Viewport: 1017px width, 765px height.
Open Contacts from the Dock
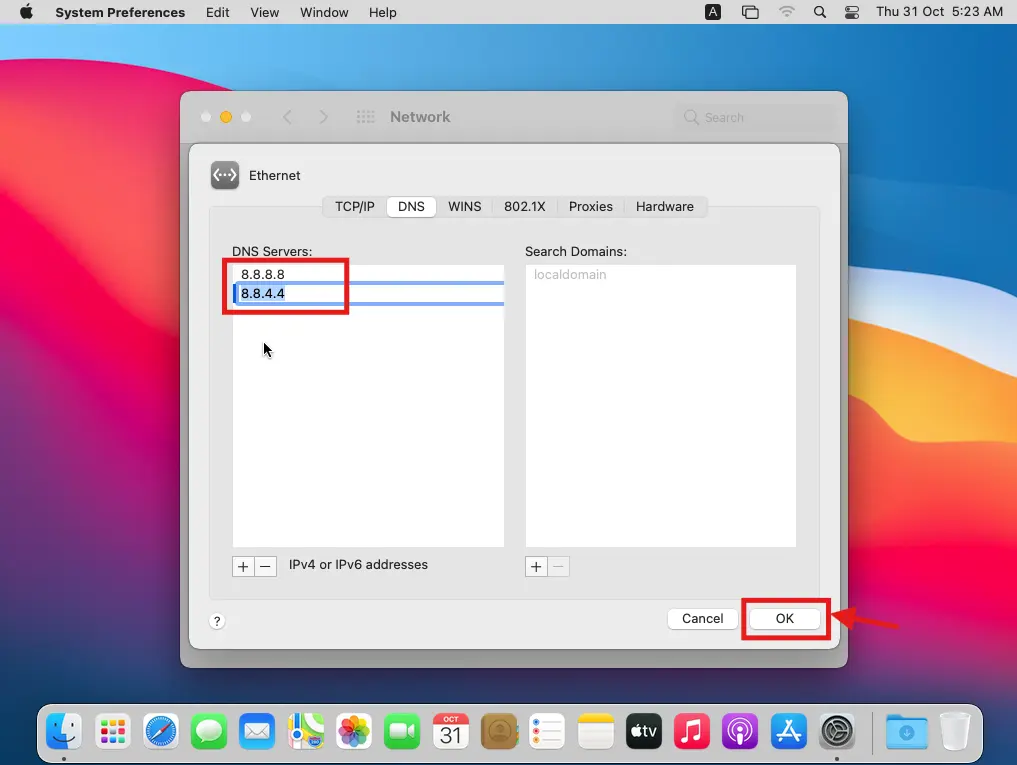click(x=499, y=731)
